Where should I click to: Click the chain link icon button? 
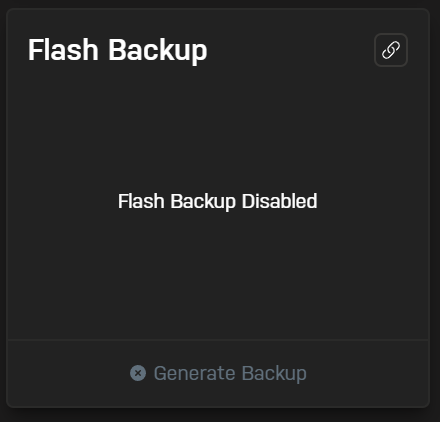click(x=391, y=50)
